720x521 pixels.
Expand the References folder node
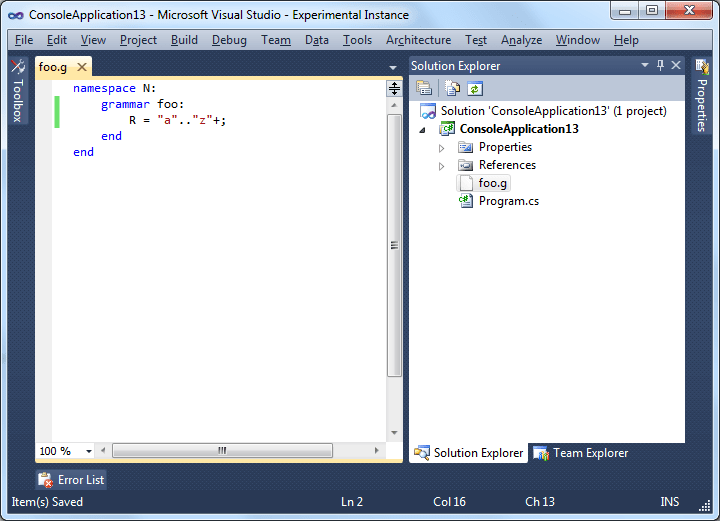[441, 166]
